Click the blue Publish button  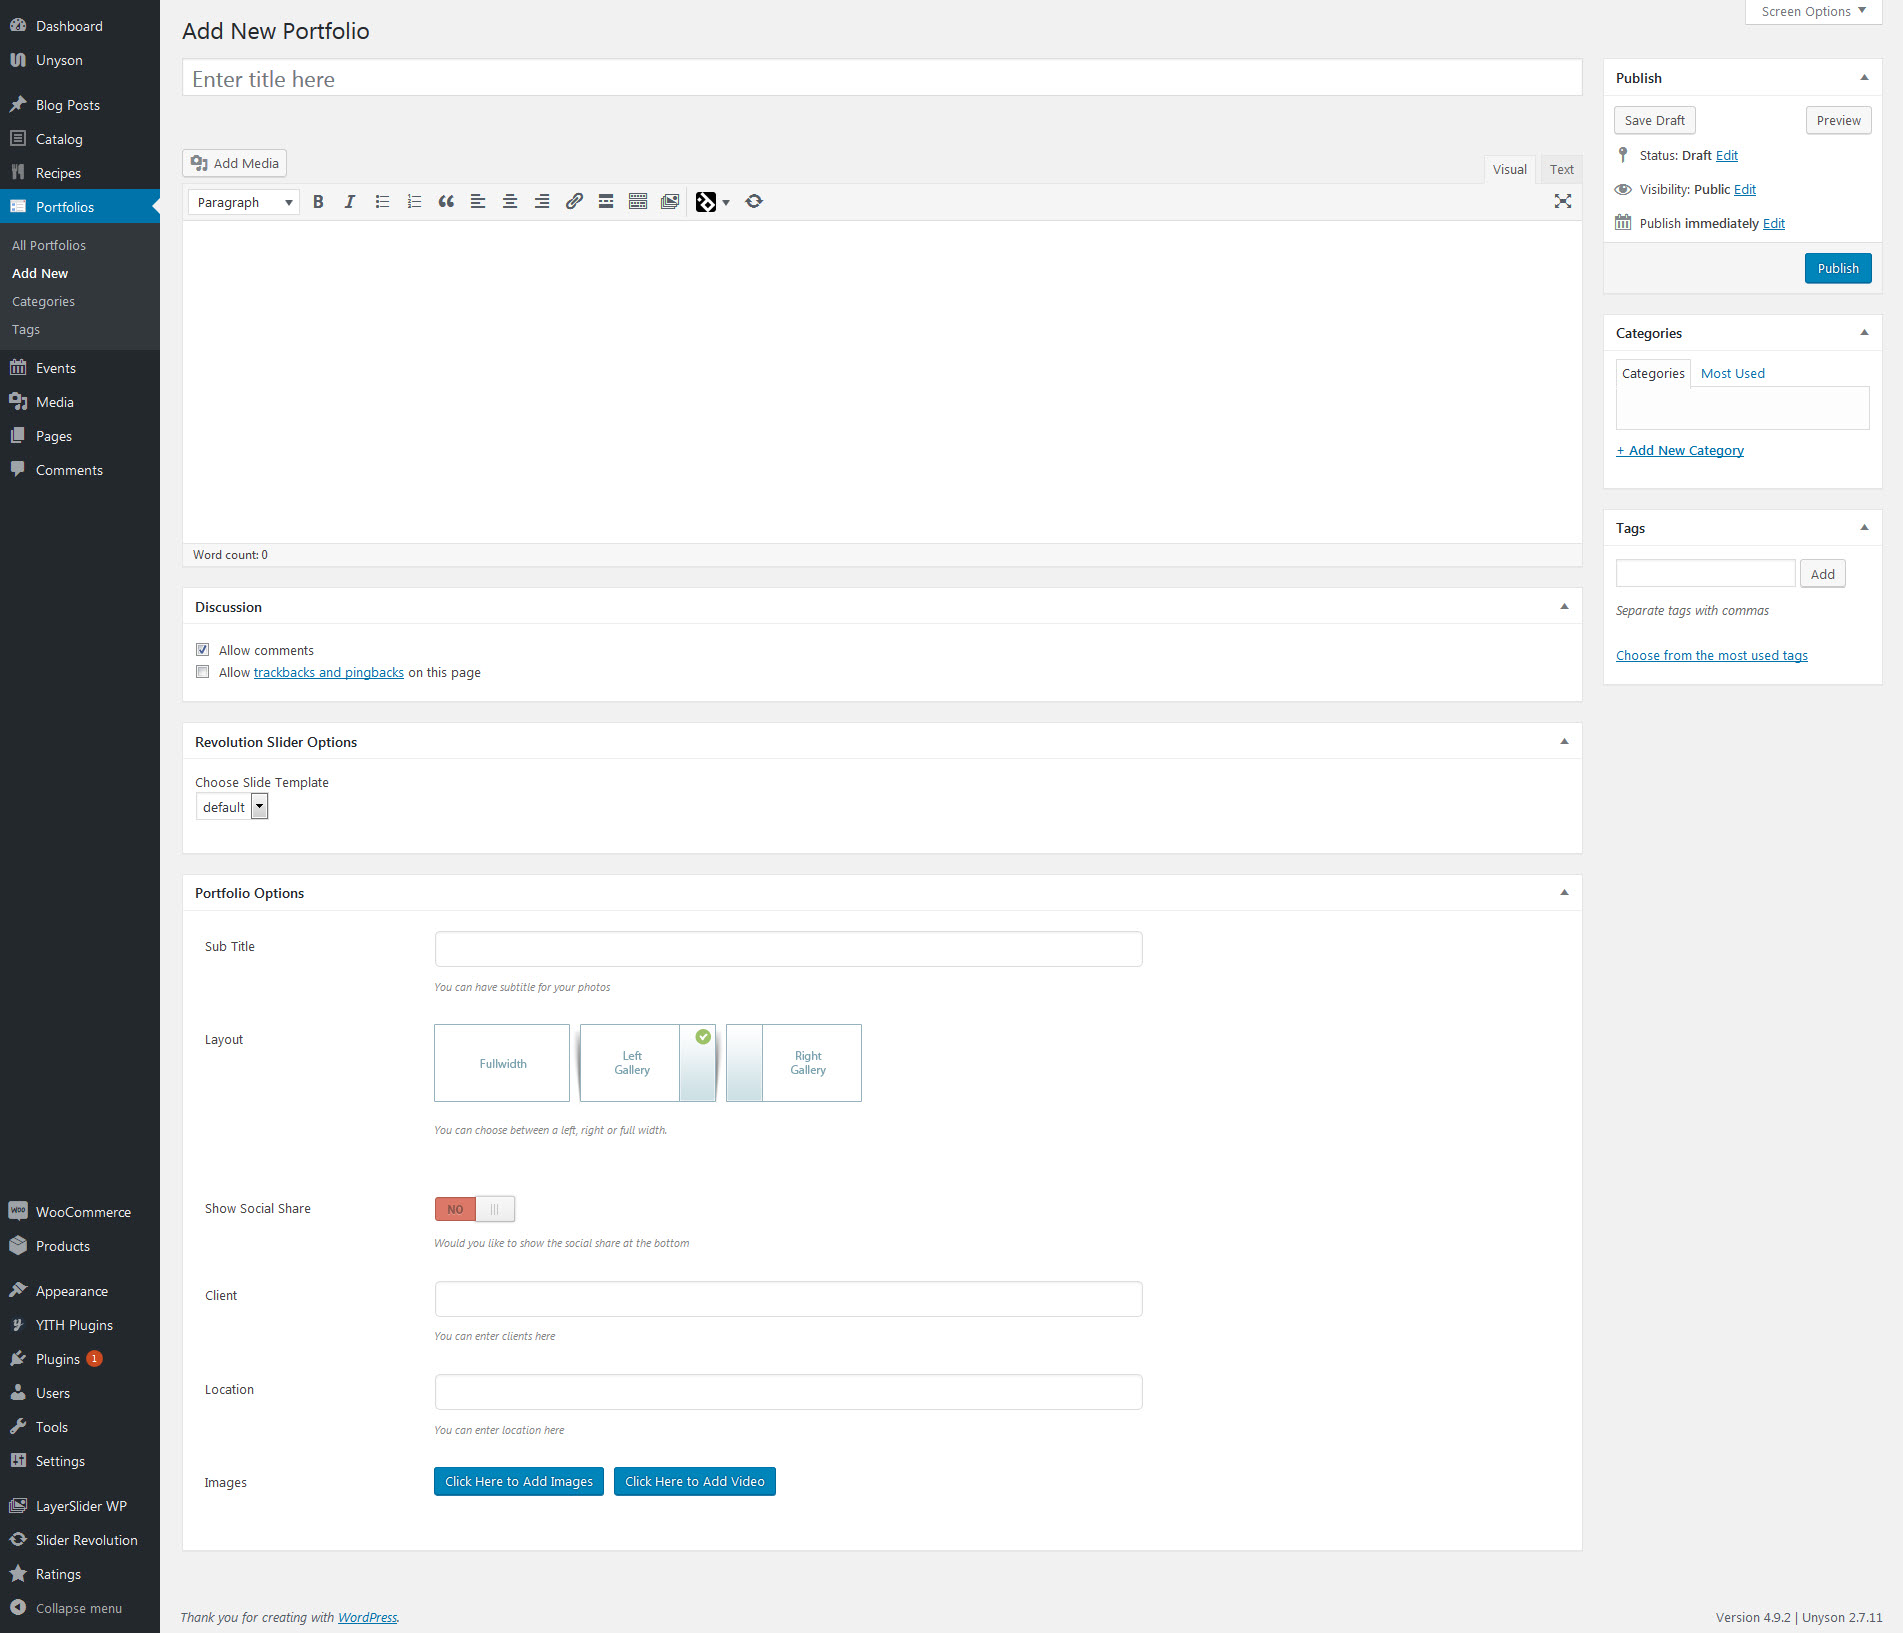point(1837,269)
